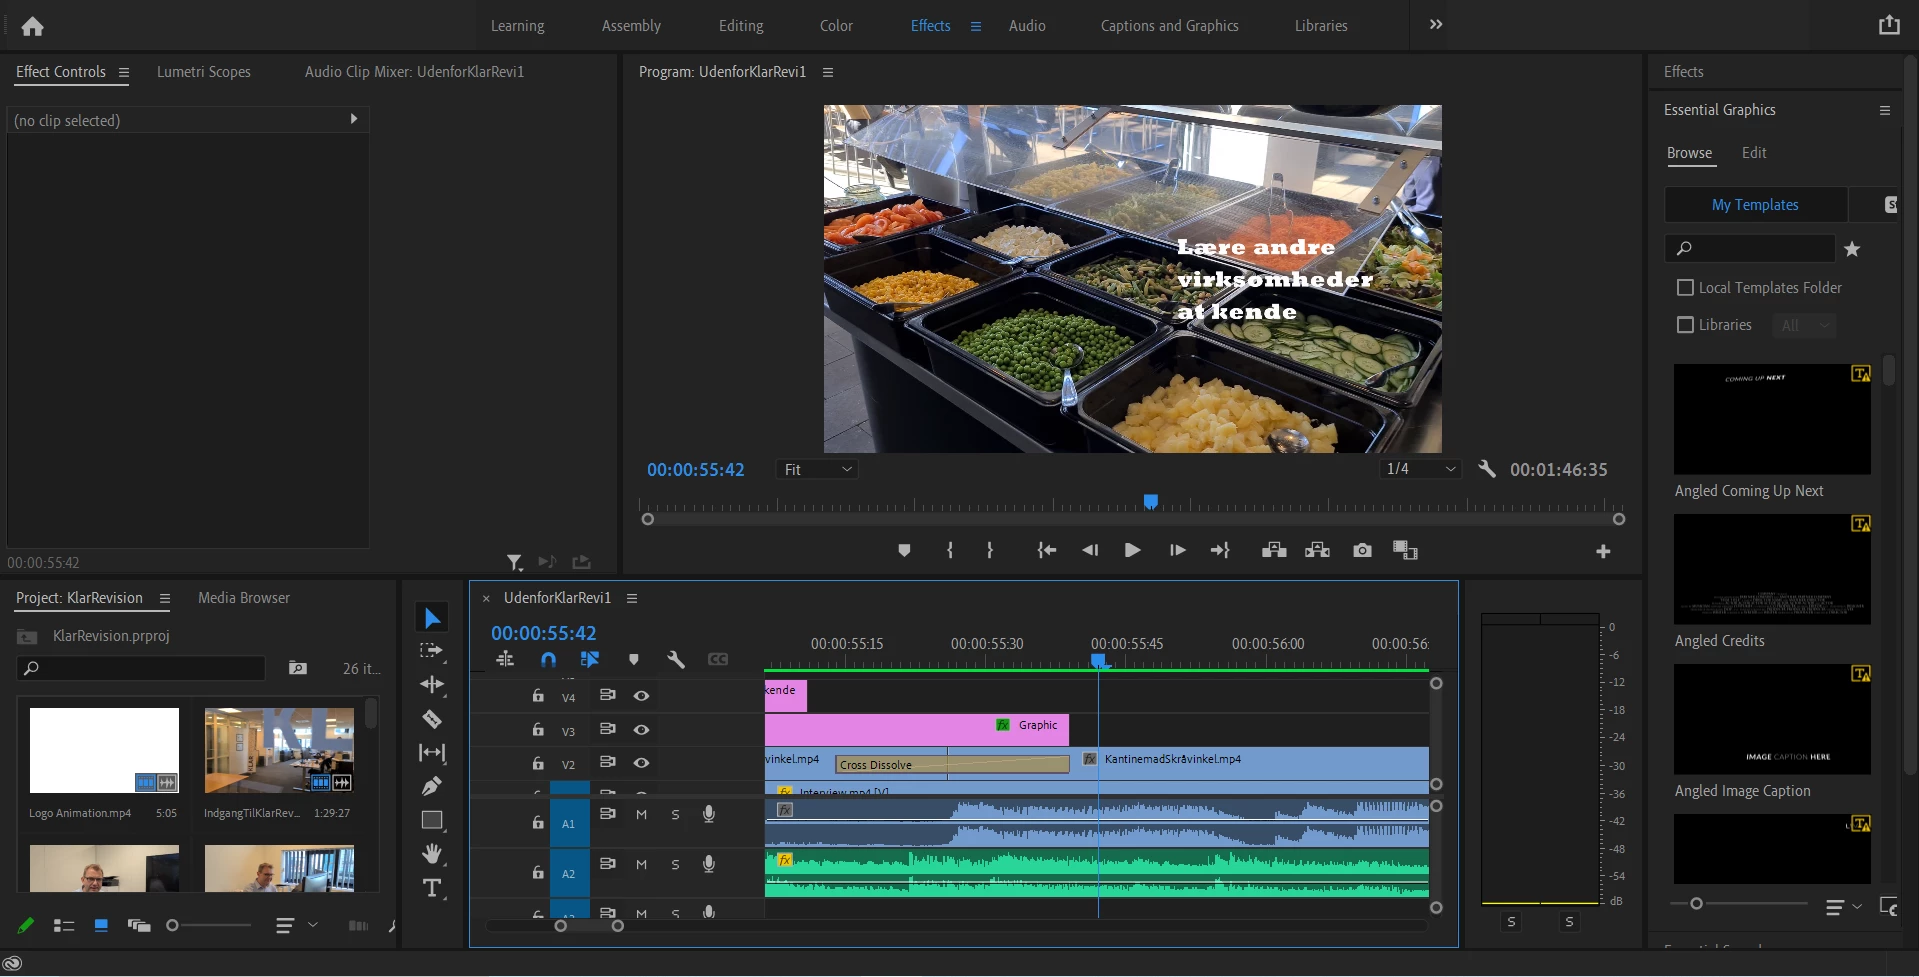The width and height of the screenshot is (1919, 977).
Task: Open the Media Browser tab
Action: tap(244, 598)
